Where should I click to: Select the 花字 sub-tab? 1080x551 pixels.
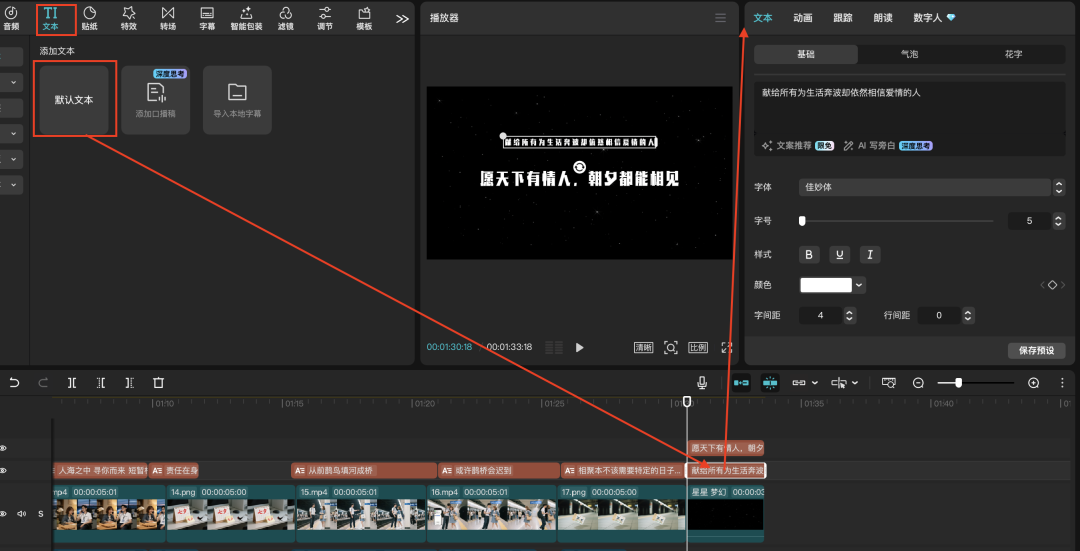point(1013,55)
